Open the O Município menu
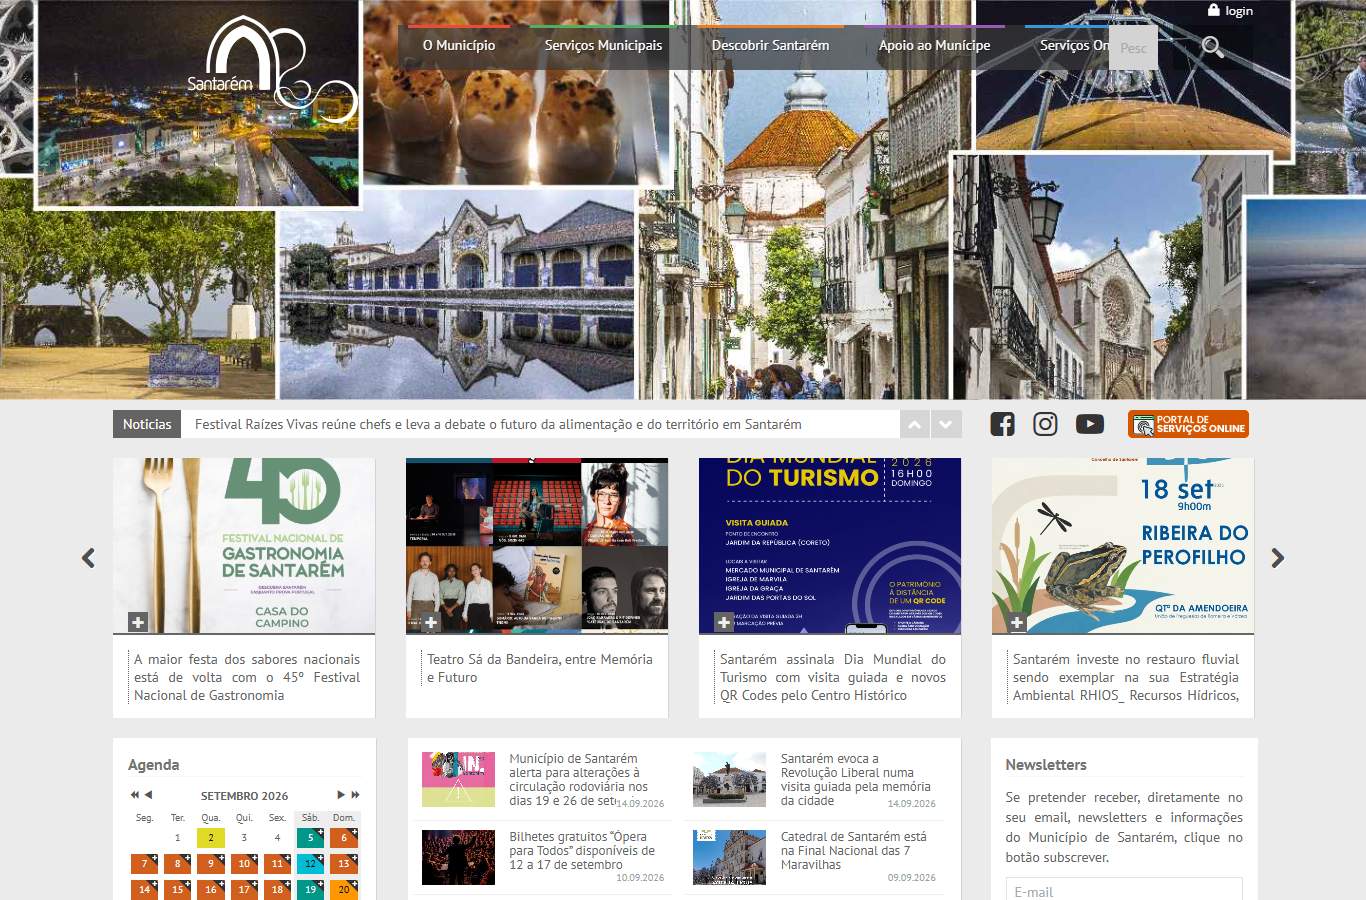Screen dimensions: 1366x900 (x=459, y=46)
